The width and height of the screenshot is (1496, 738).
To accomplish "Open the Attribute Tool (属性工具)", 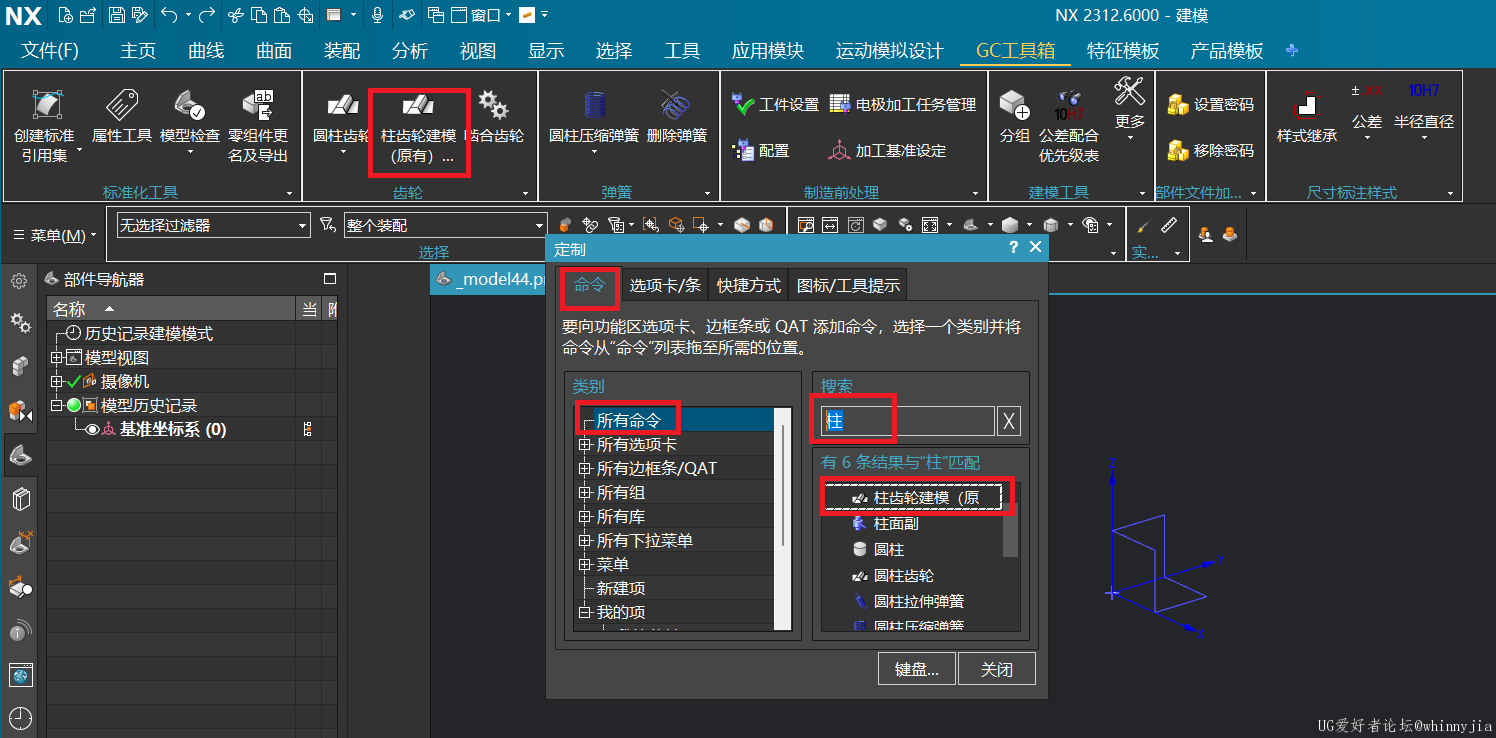I will click(122, 104).
